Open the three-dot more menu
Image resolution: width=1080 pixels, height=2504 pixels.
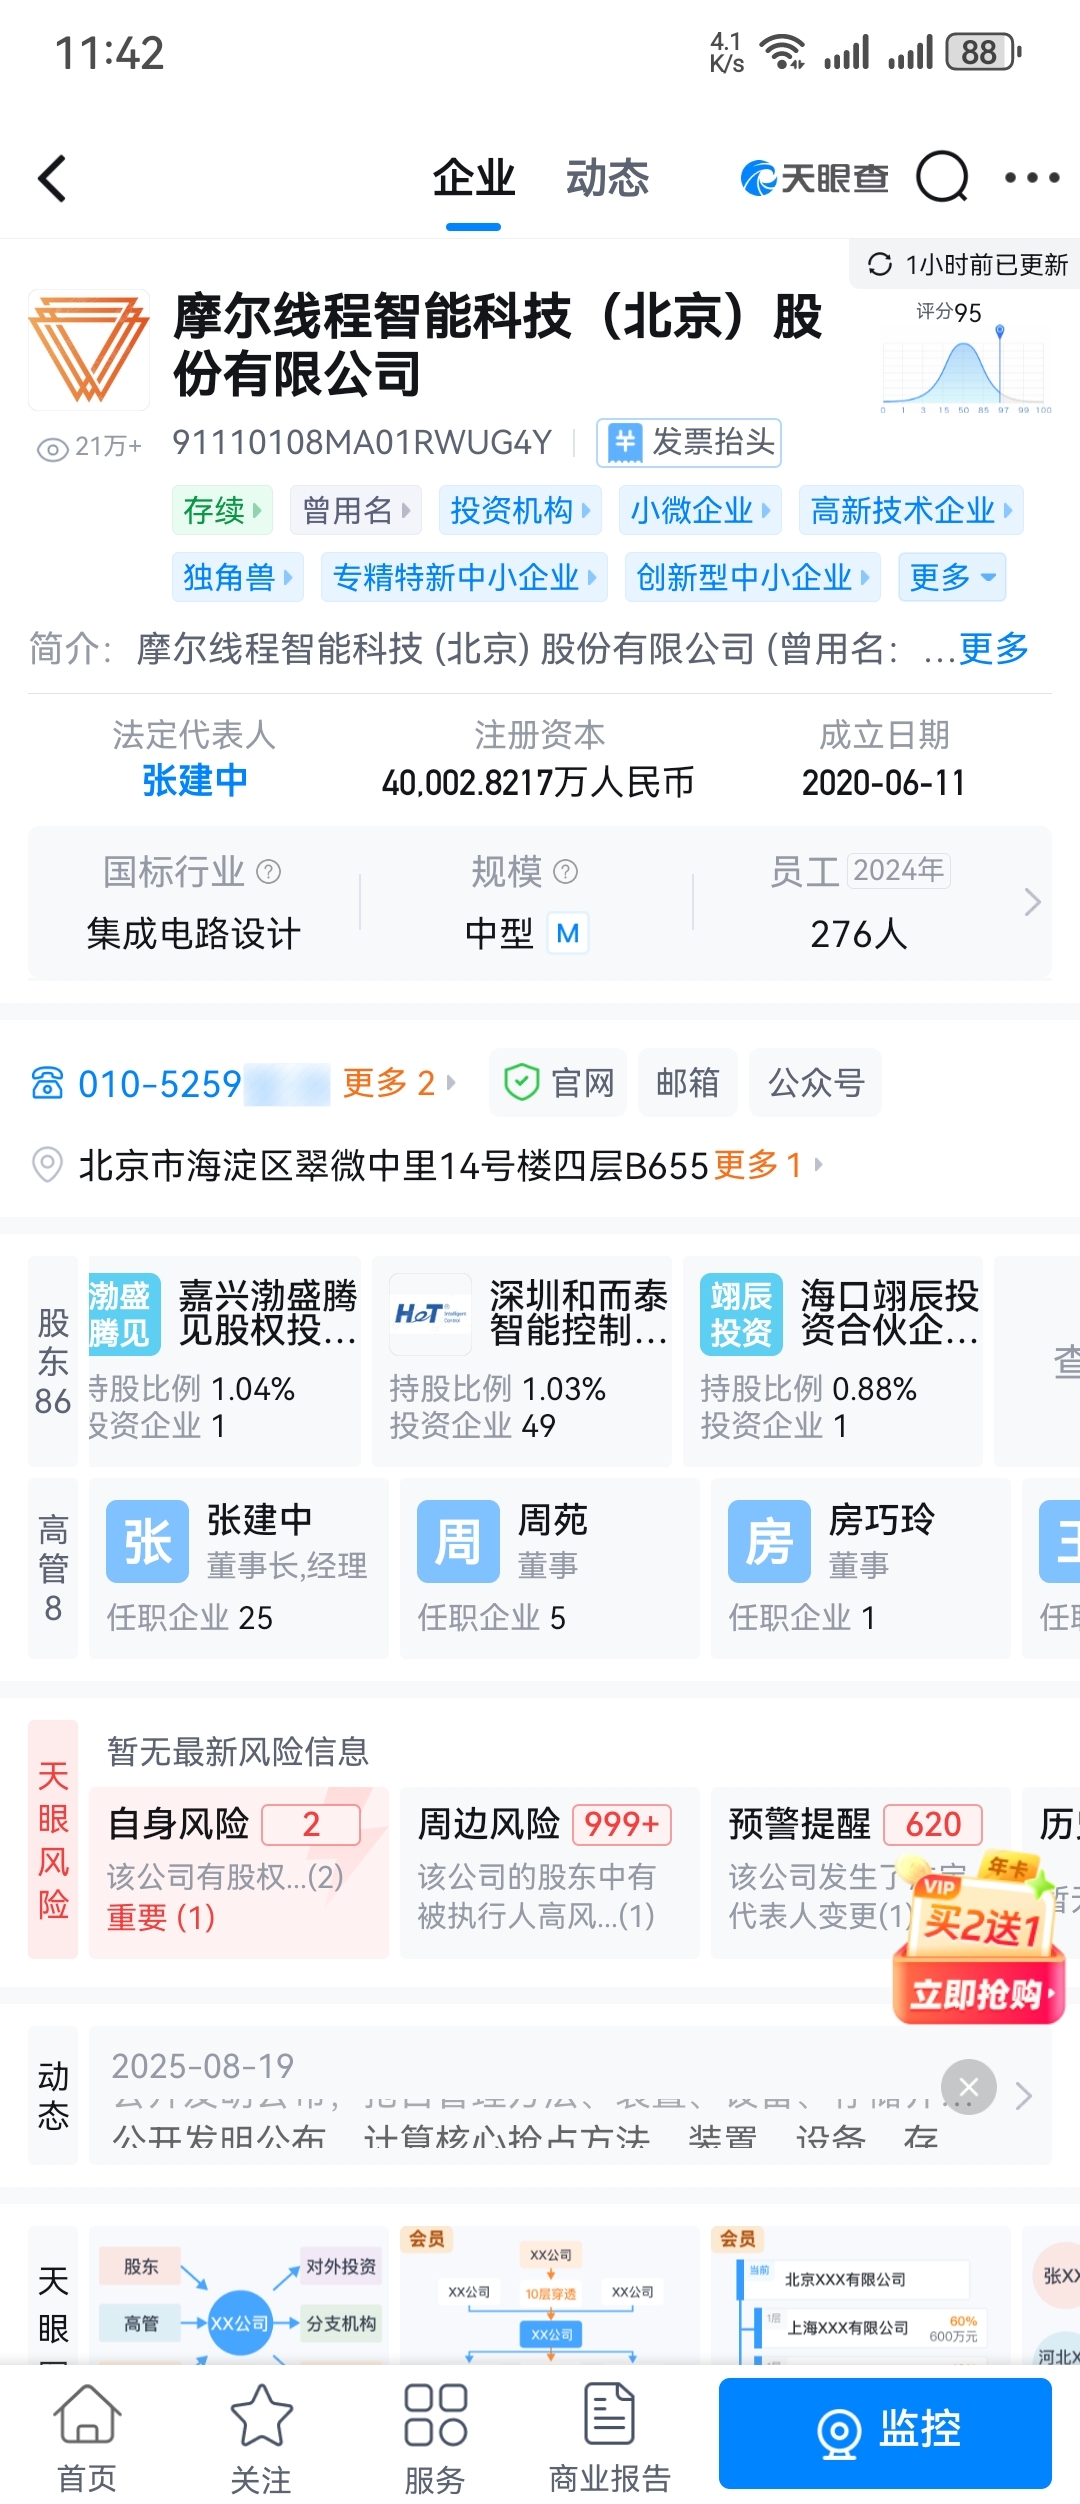click(1032, 178)
